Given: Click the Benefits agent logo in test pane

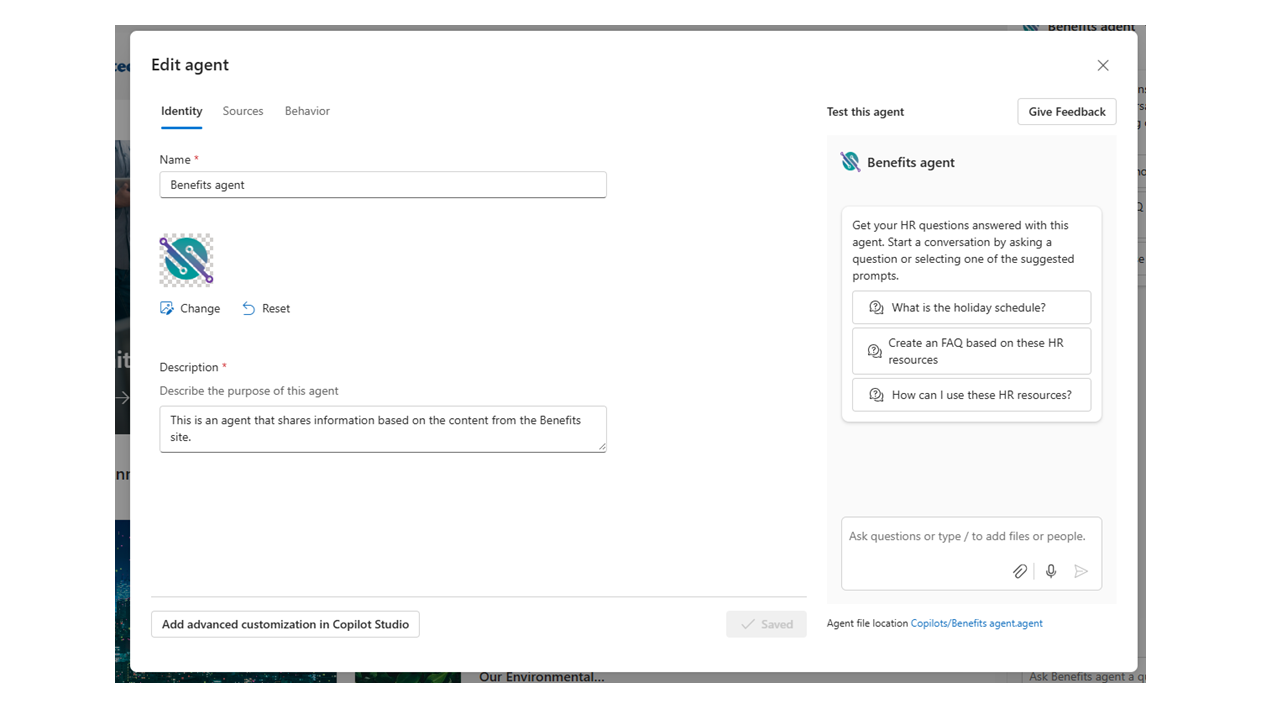Looking at the screenshot, I should pyautogui.click(x=850, y=162).
